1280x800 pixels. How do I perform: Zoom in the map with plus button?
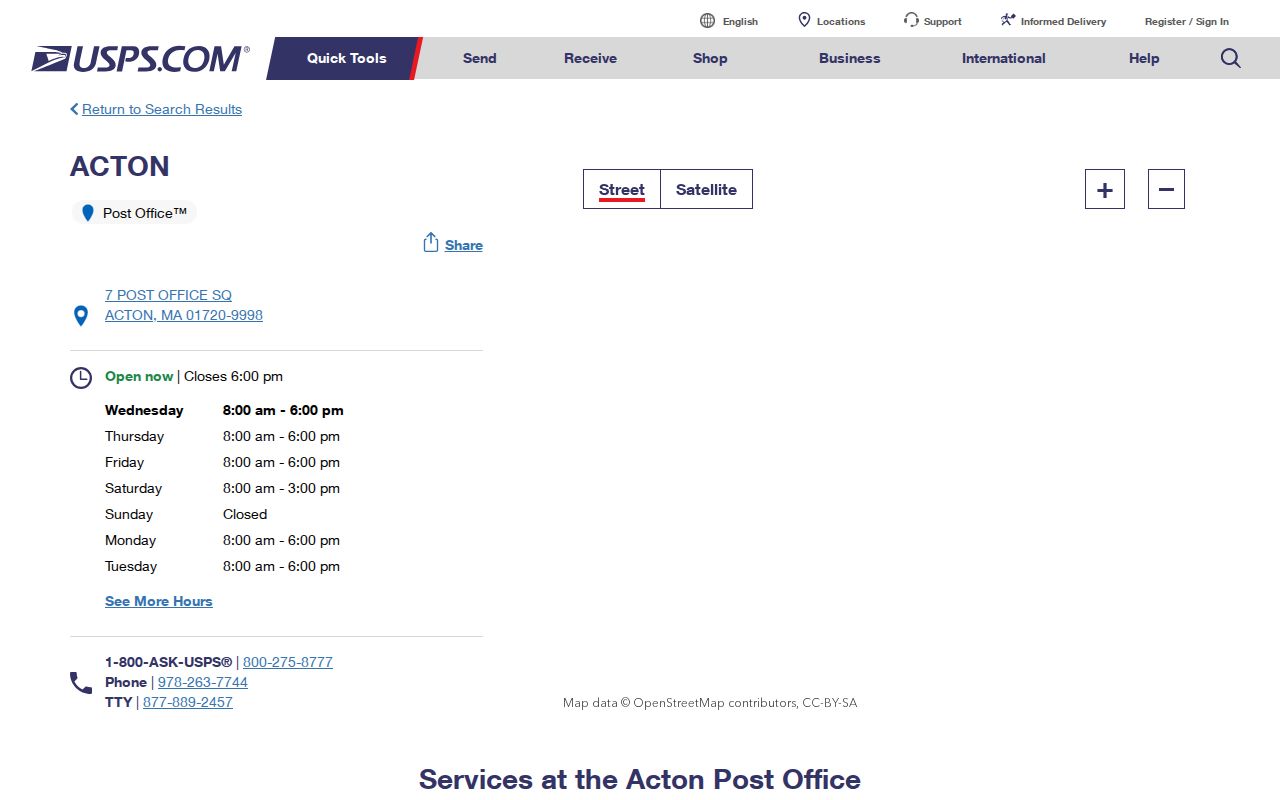coord(1105,189)
